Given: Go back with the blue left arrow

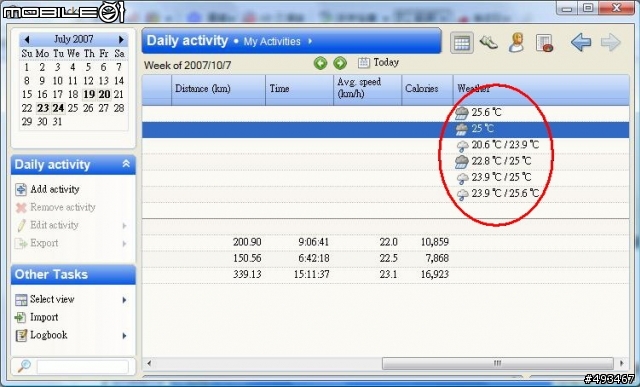Looking at the screenshot, I should pos(581,42).
